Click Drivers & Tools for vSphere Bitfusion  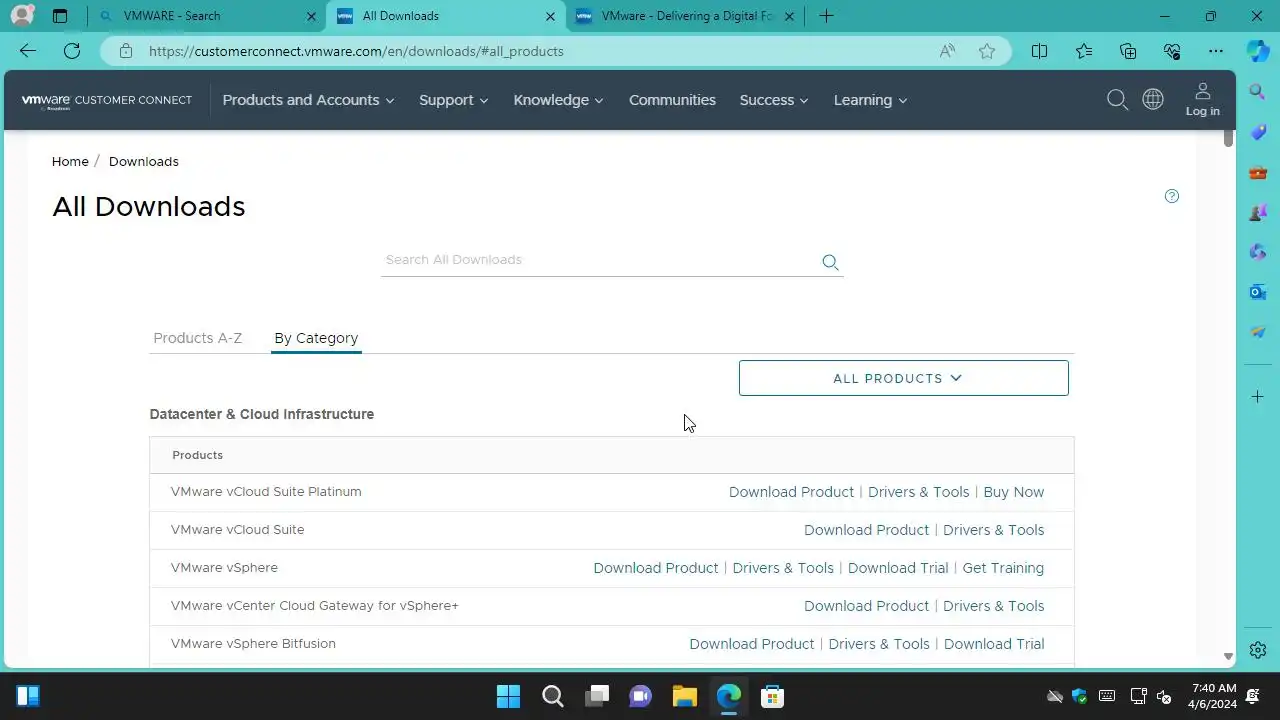(879, 644)
